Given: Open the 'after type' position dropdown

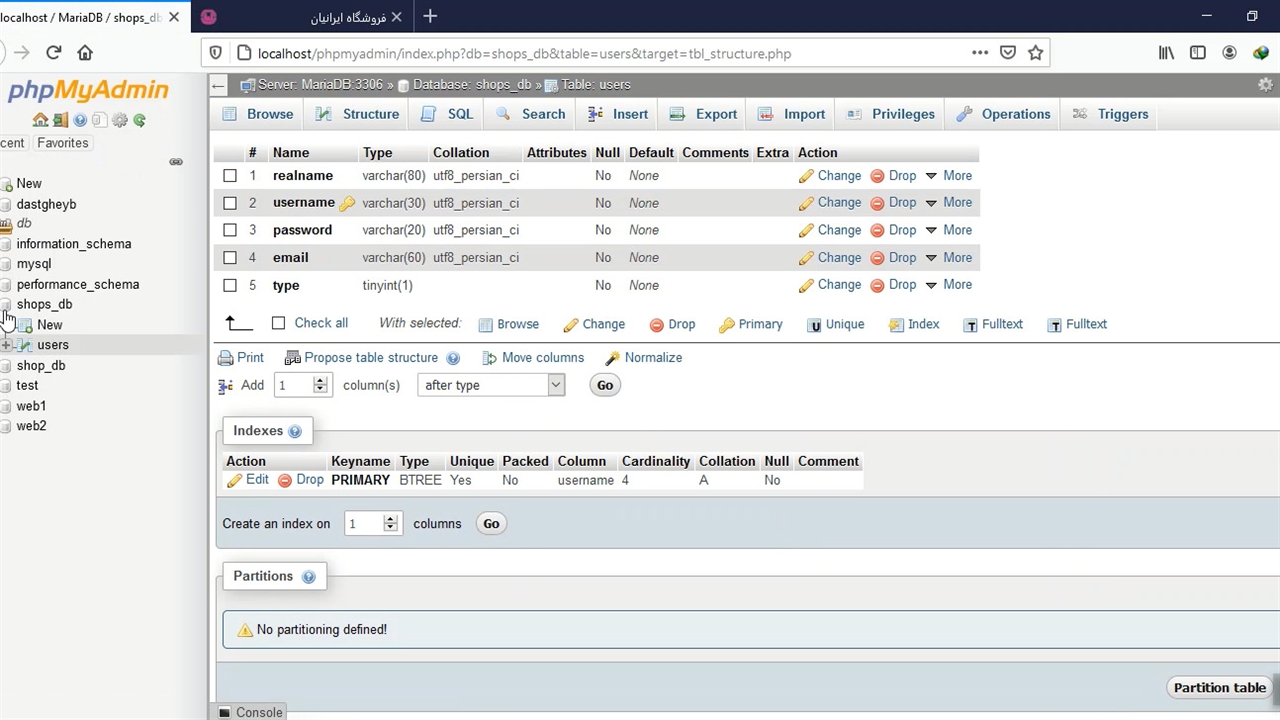Looking at the screenshot, I should tap(490, 385).
